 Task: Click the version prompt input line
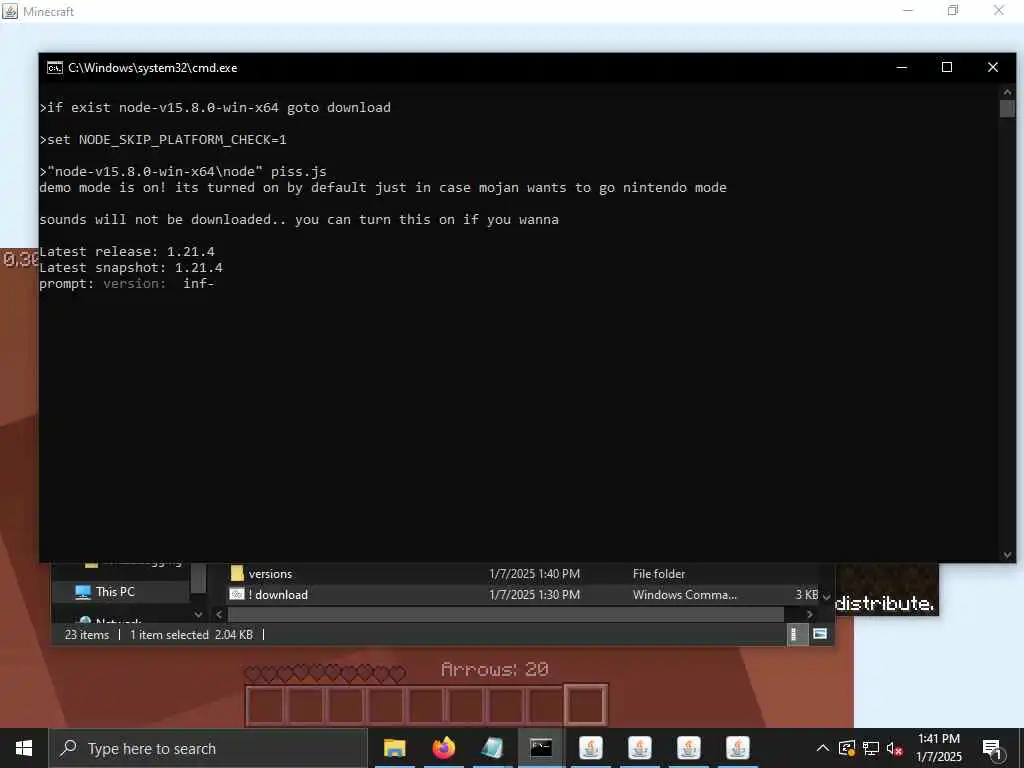127,283
